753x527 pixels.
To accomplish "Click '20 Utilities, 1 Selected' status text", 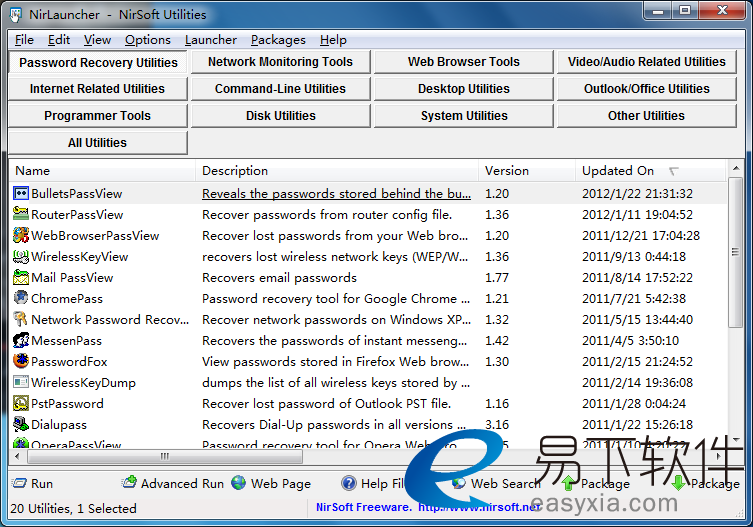I will click(73, 508).
